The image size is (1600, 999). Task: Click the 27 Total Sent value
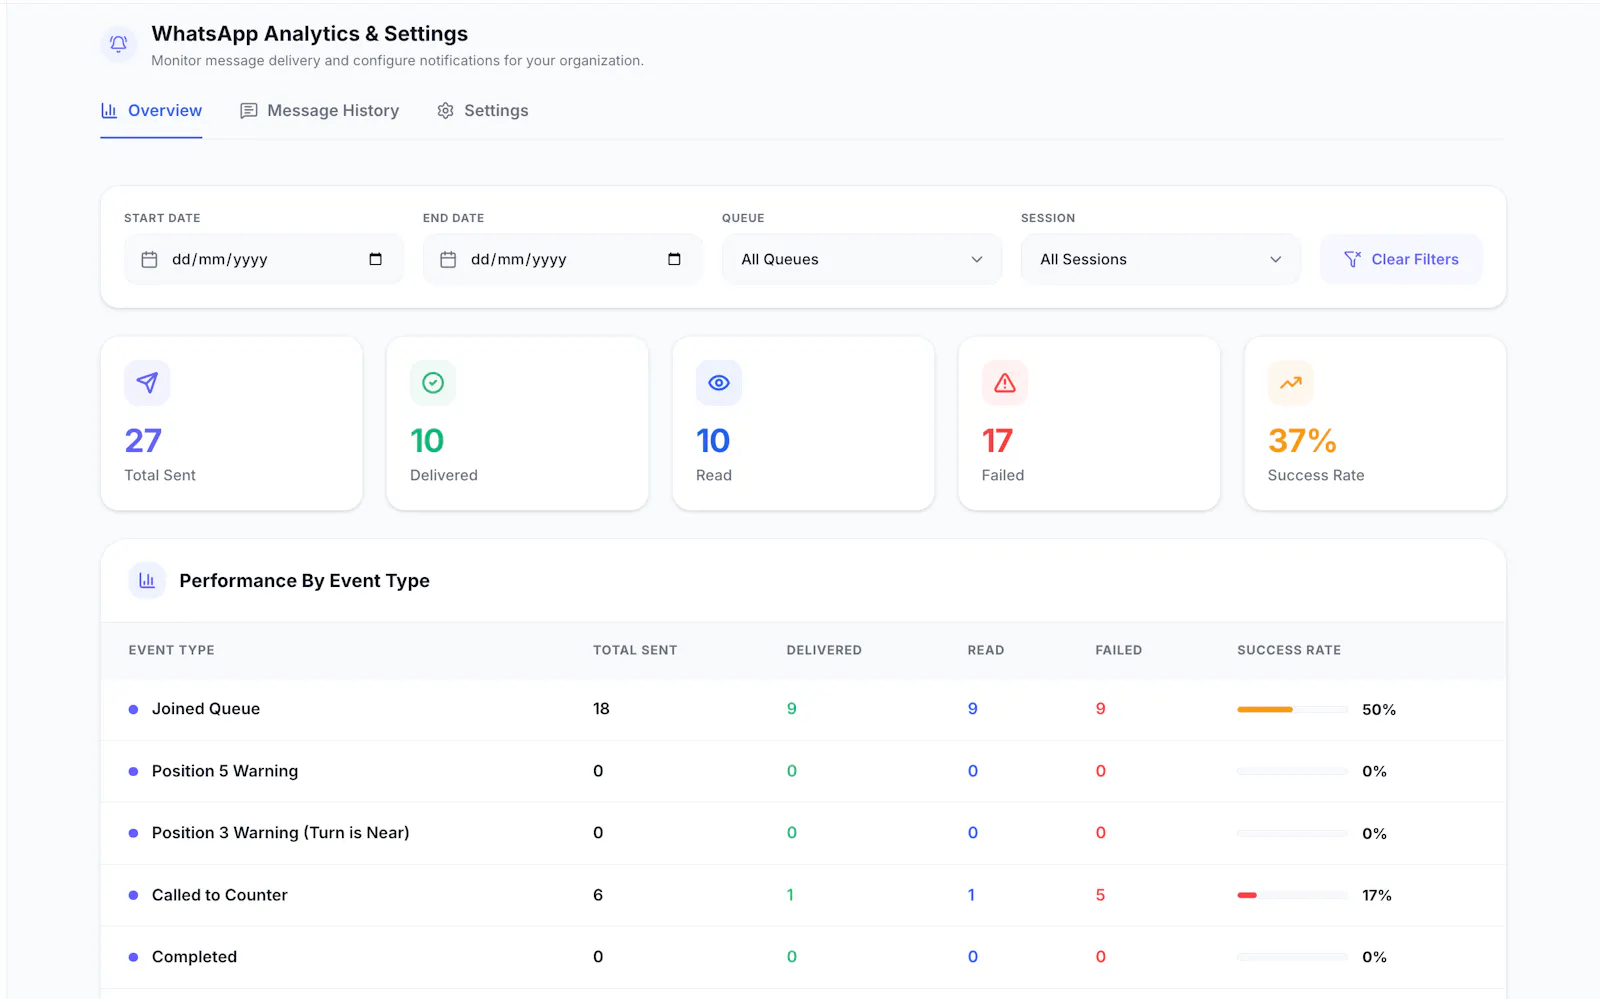[143, 441]
